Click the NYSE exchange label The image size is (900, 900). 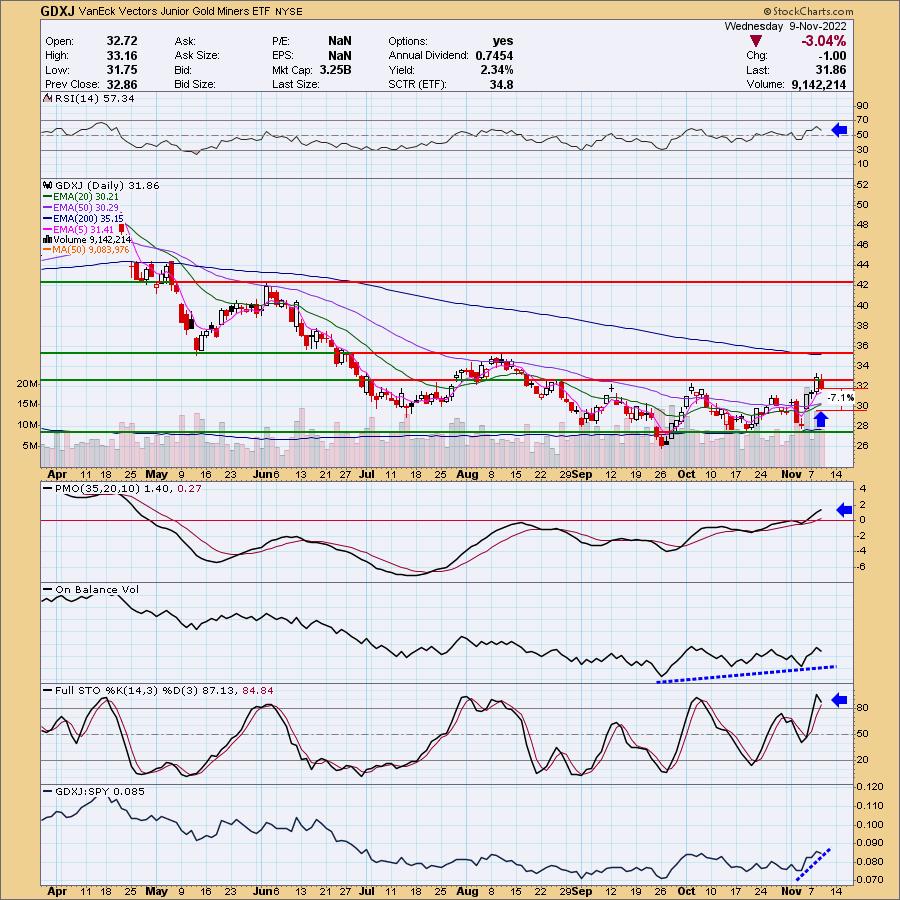(288, 11)
